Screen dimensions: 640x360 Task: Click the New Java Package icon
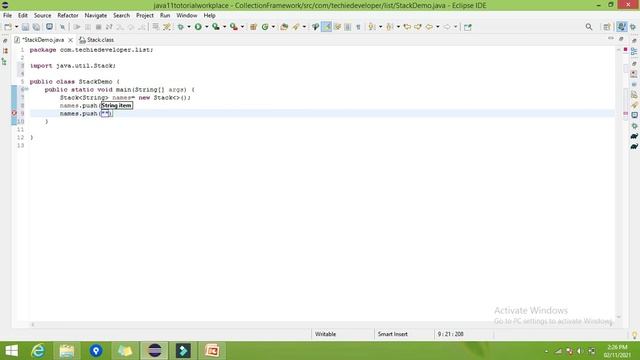(253, 27)
